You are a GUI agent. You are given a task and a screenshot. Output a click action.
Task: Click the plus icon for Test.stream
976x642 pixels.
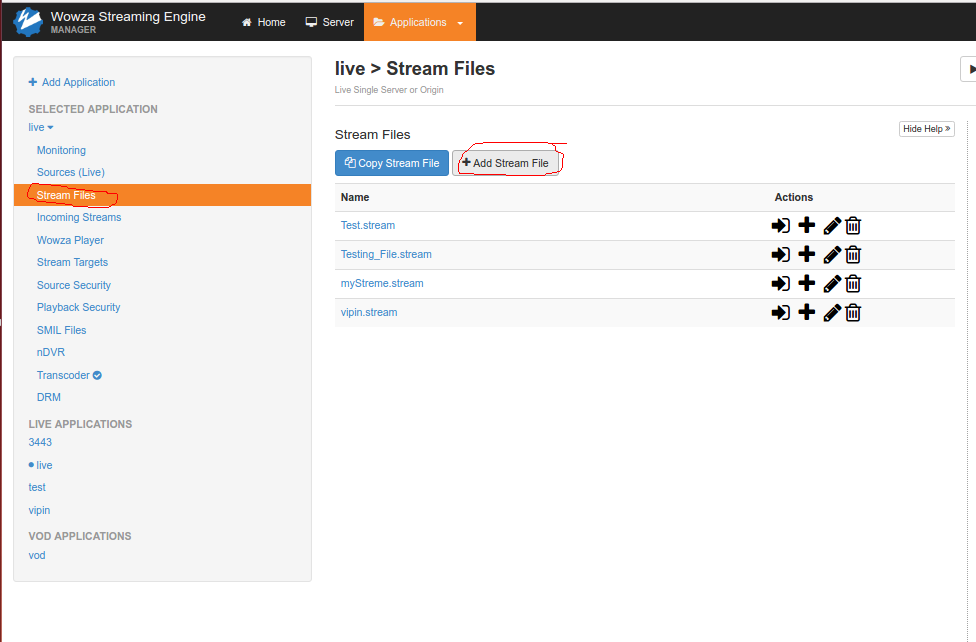click(807, 225)
